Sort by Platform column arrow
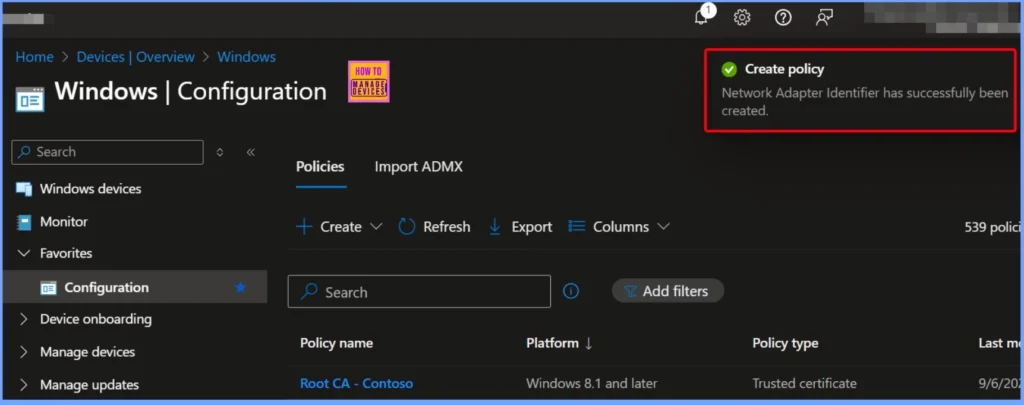1024x405 pixels. click(x=588, y=344)
